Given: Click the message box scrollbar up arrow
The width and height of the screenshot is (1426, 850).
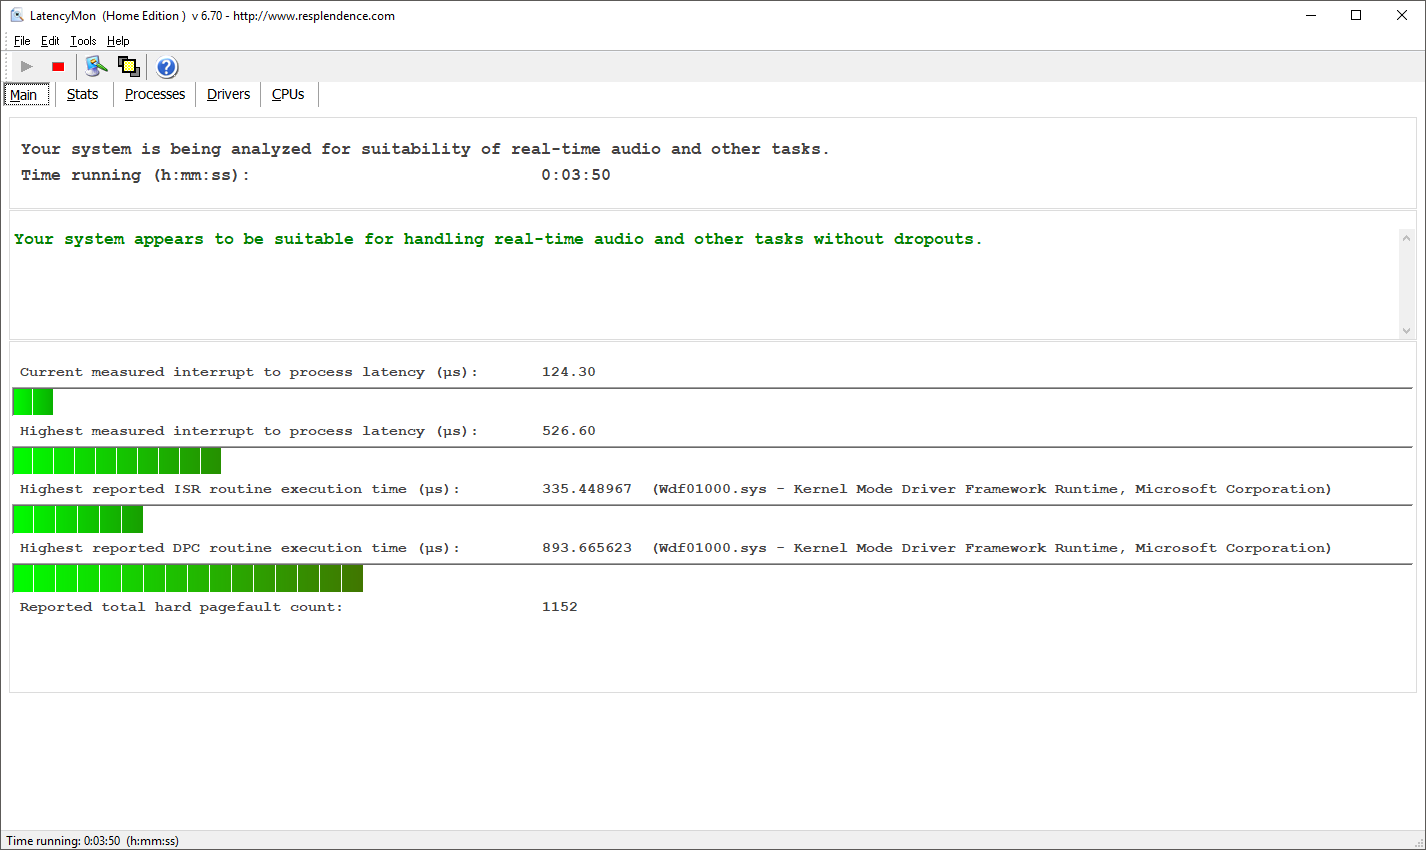Looking at the screenshot, I should coord(1407,238).
